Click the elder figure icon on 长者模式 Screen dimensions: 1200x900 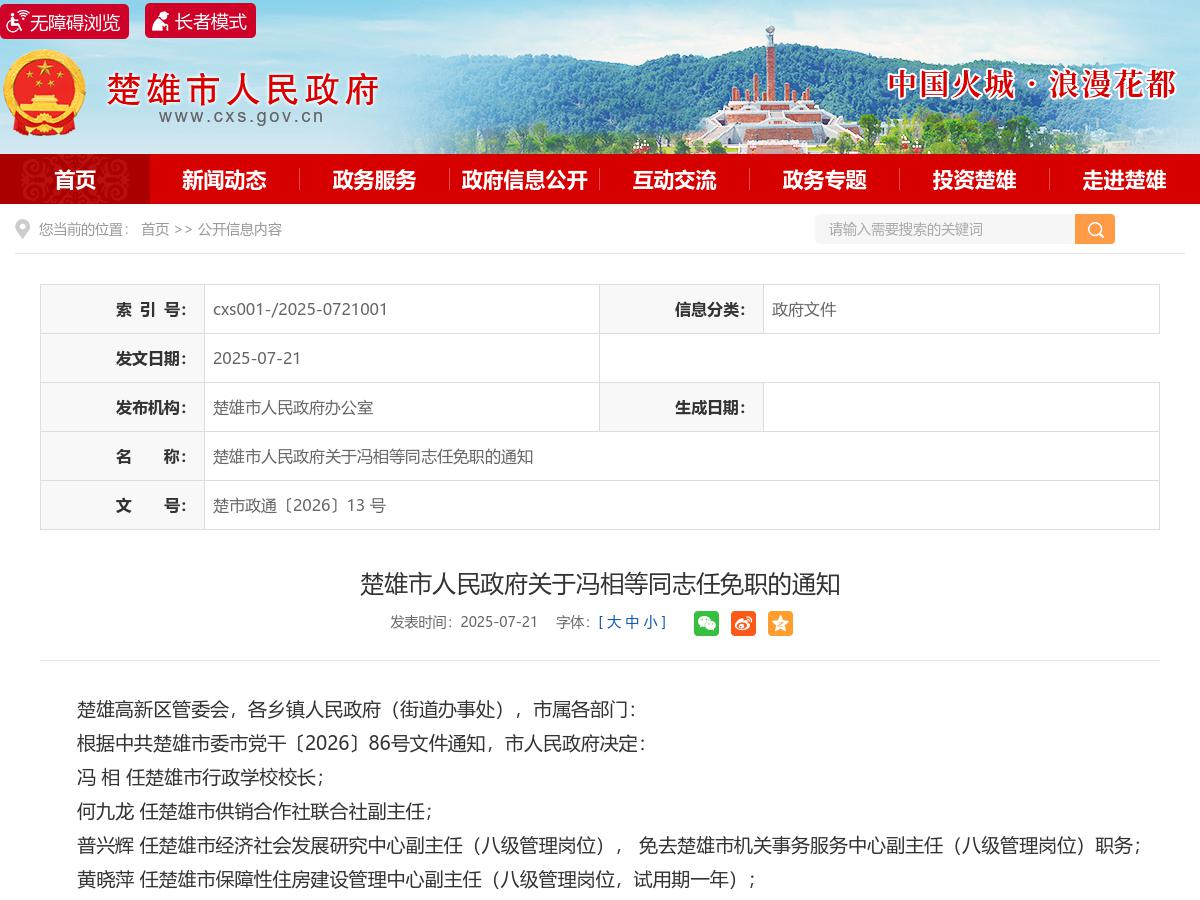coord(160,20)
